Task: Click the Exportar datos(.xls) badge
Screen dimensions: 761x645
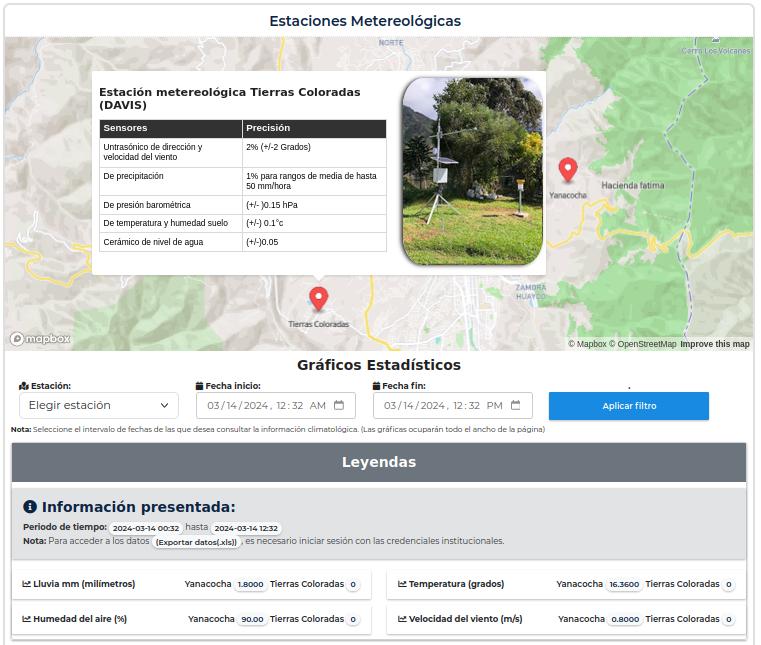Action: tap(196, 542)
